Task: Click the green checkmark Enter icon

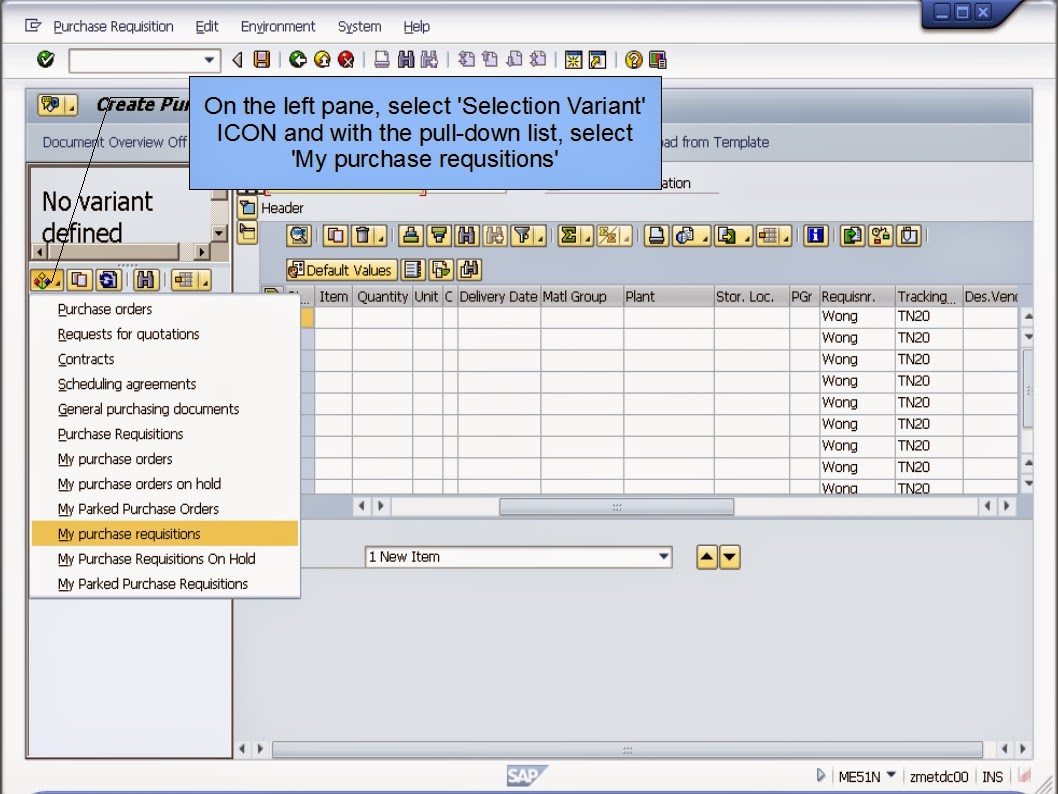Action: point(44,59)
